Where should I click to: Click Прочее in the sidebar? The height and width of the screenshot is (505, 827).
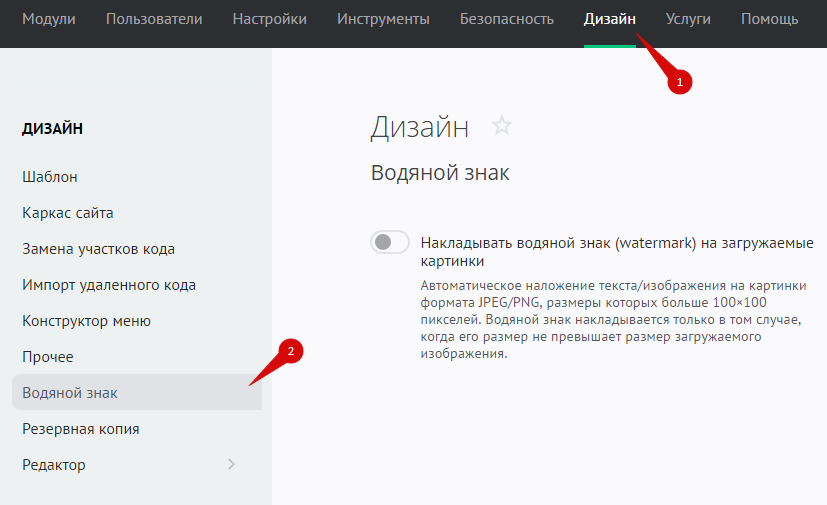[48, 357]
